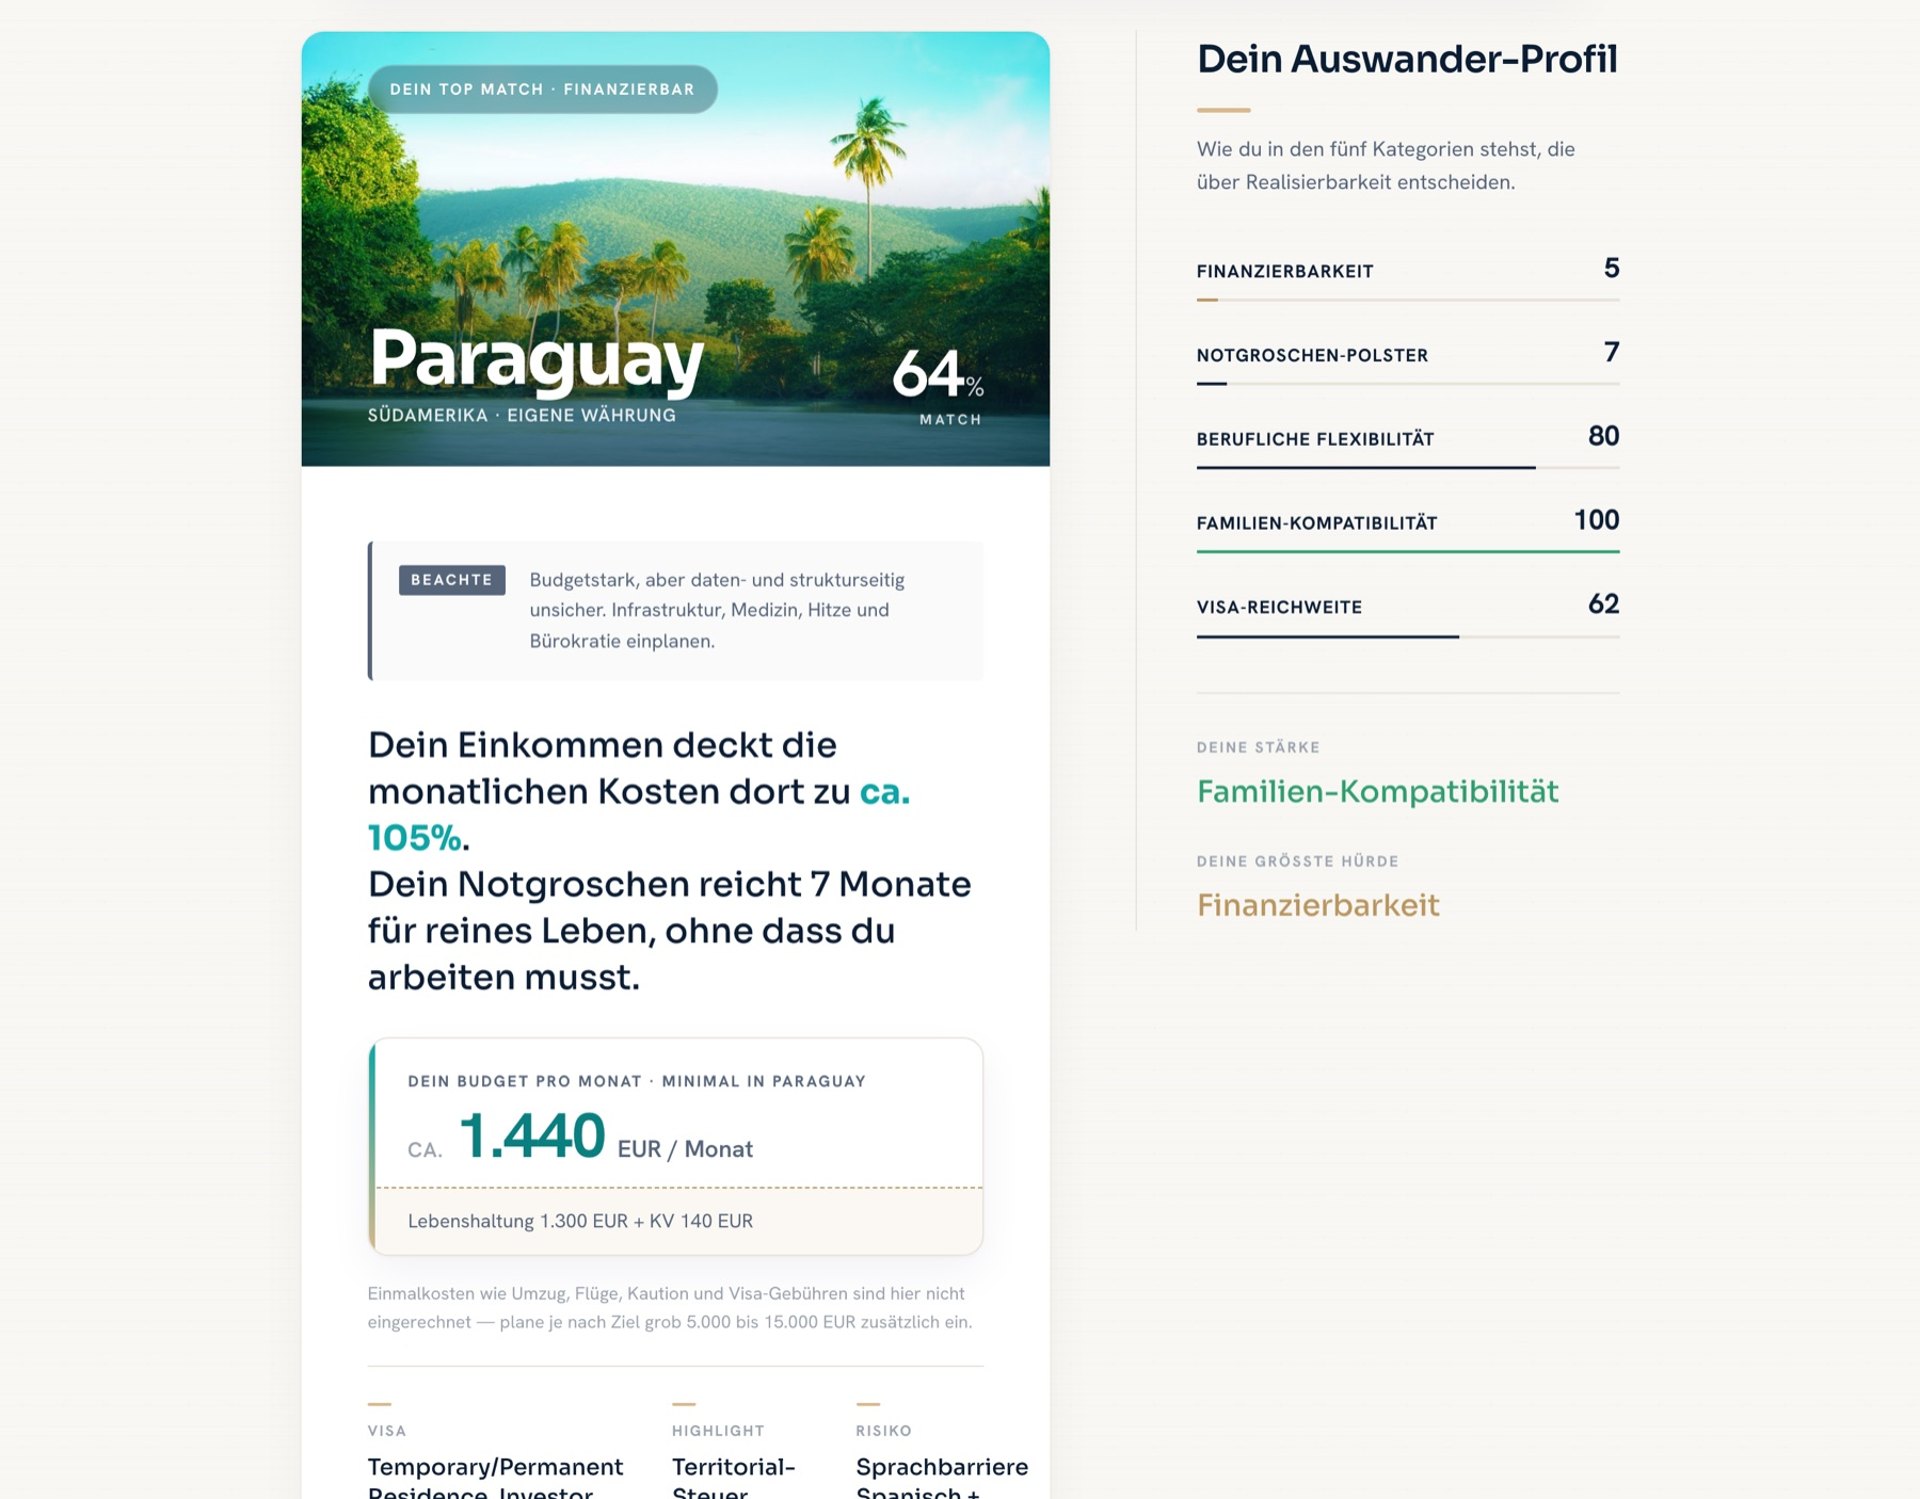Click the 'Deine grösste Hürde' label
The width and height of the screenshot is (1920, 1499).
click(1297, 861)
